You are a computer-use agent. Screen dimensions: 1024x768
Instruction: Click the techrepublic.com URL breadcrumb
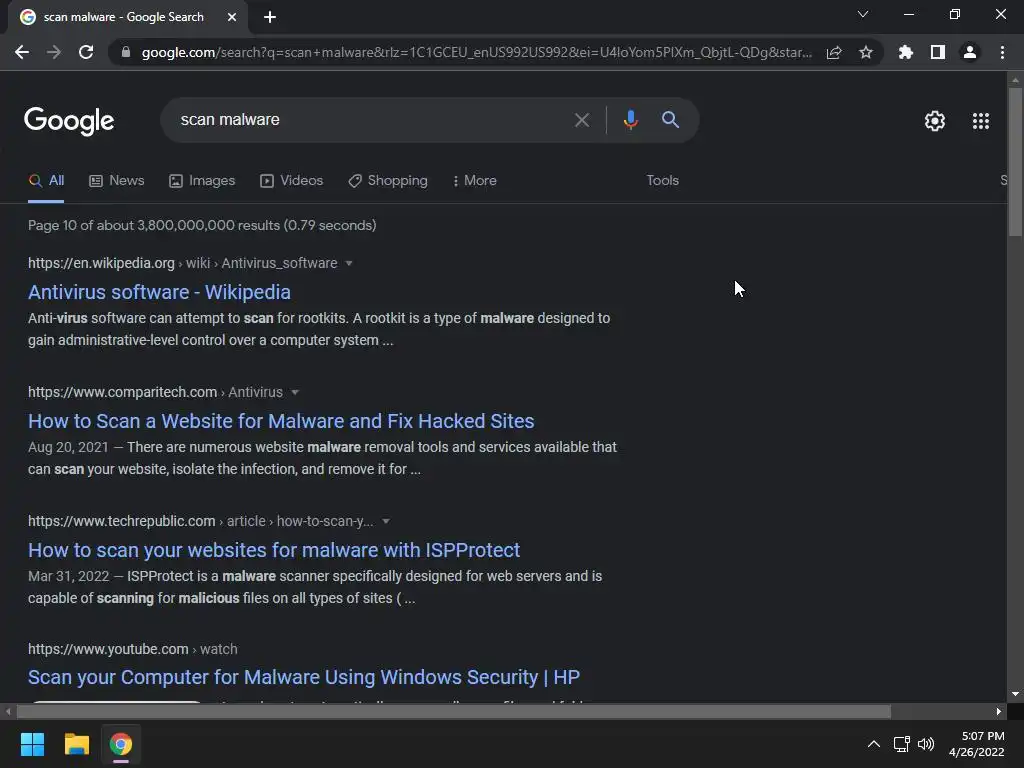pos(200,521)
